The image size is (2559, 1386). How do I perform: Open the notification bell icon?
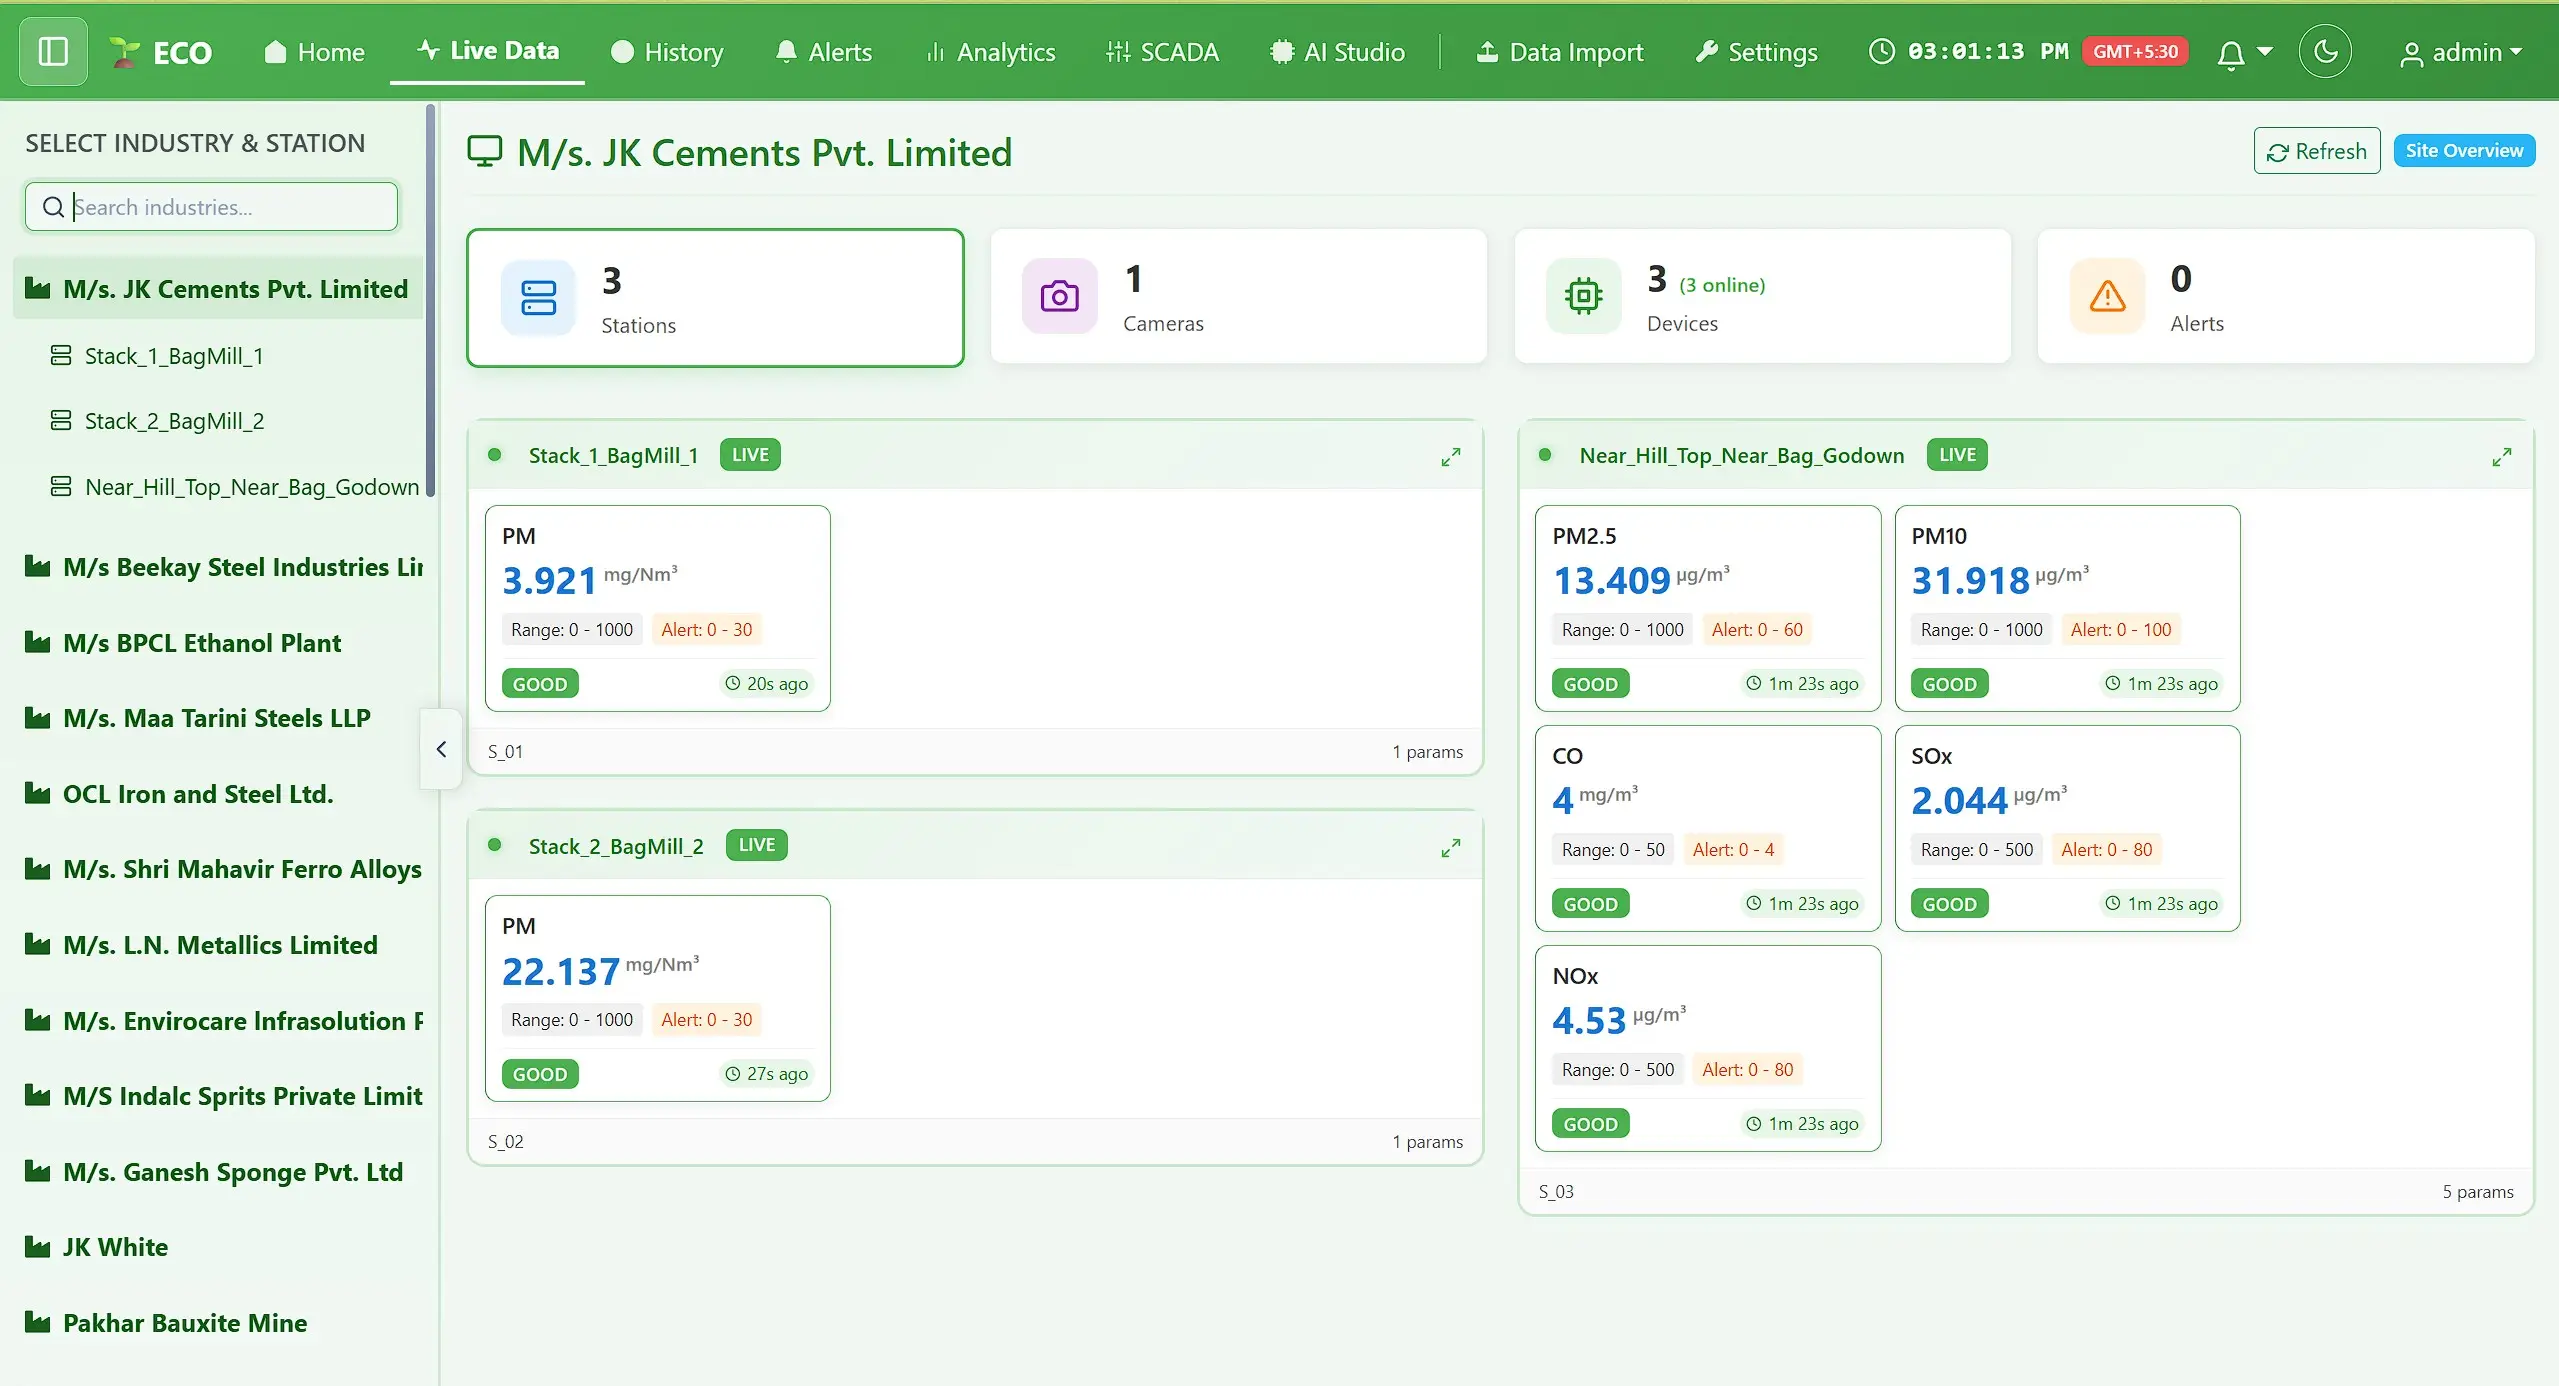[2230, 53]
